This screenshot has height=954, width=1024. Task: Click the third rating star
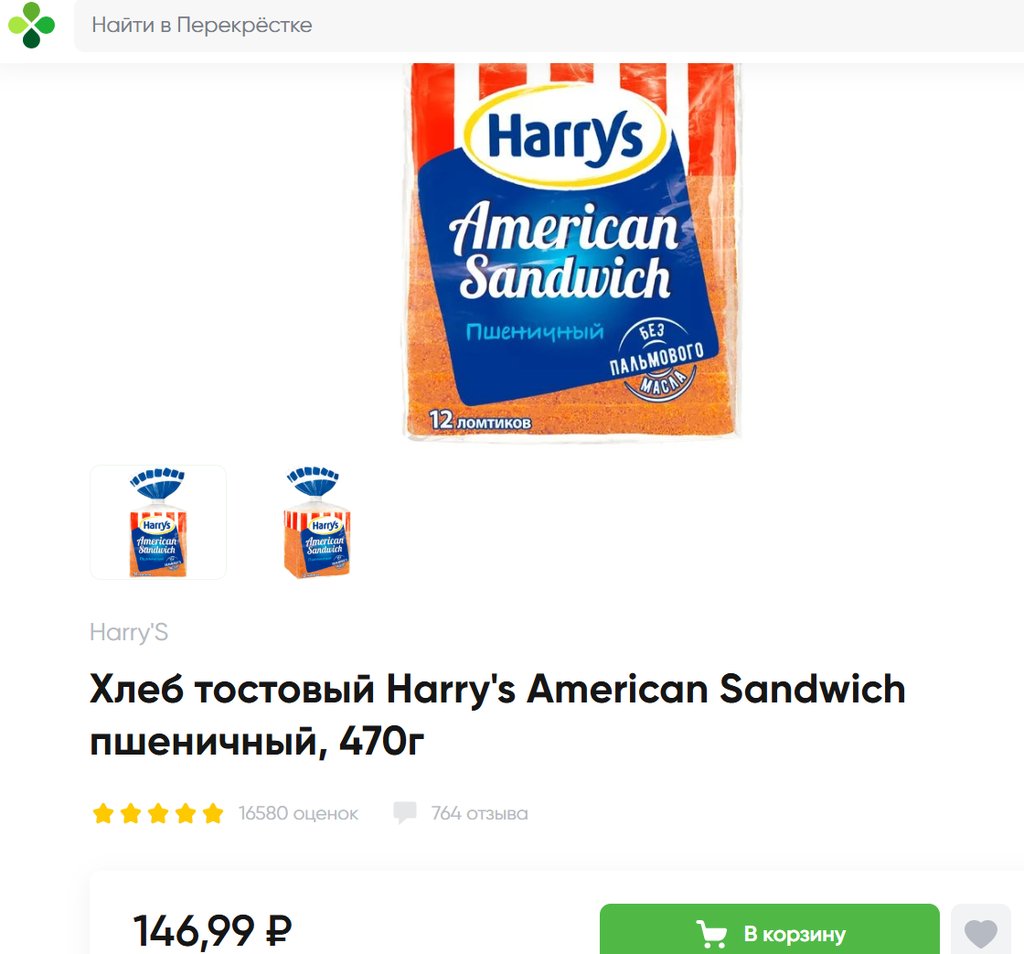tap(158, 813)
